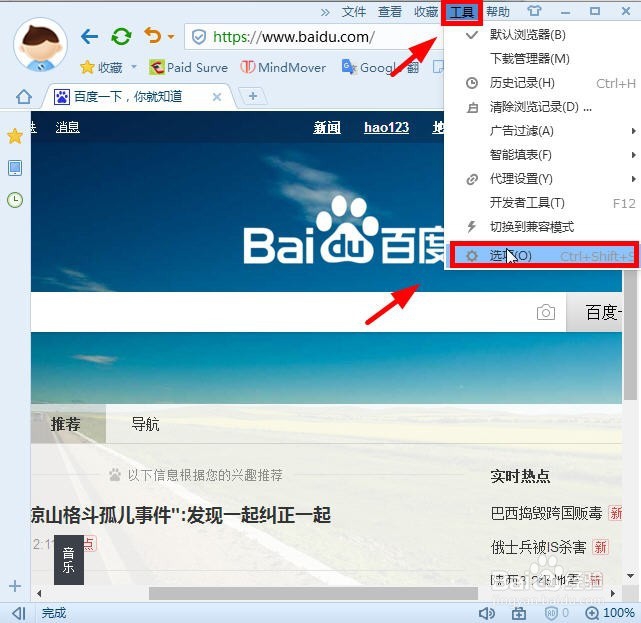Image resolution: width=641 pixels, height=623 pixels.
Task: Click the vertical scrollbar thumb
Action: pyautogui.click(x=630, y=334)
